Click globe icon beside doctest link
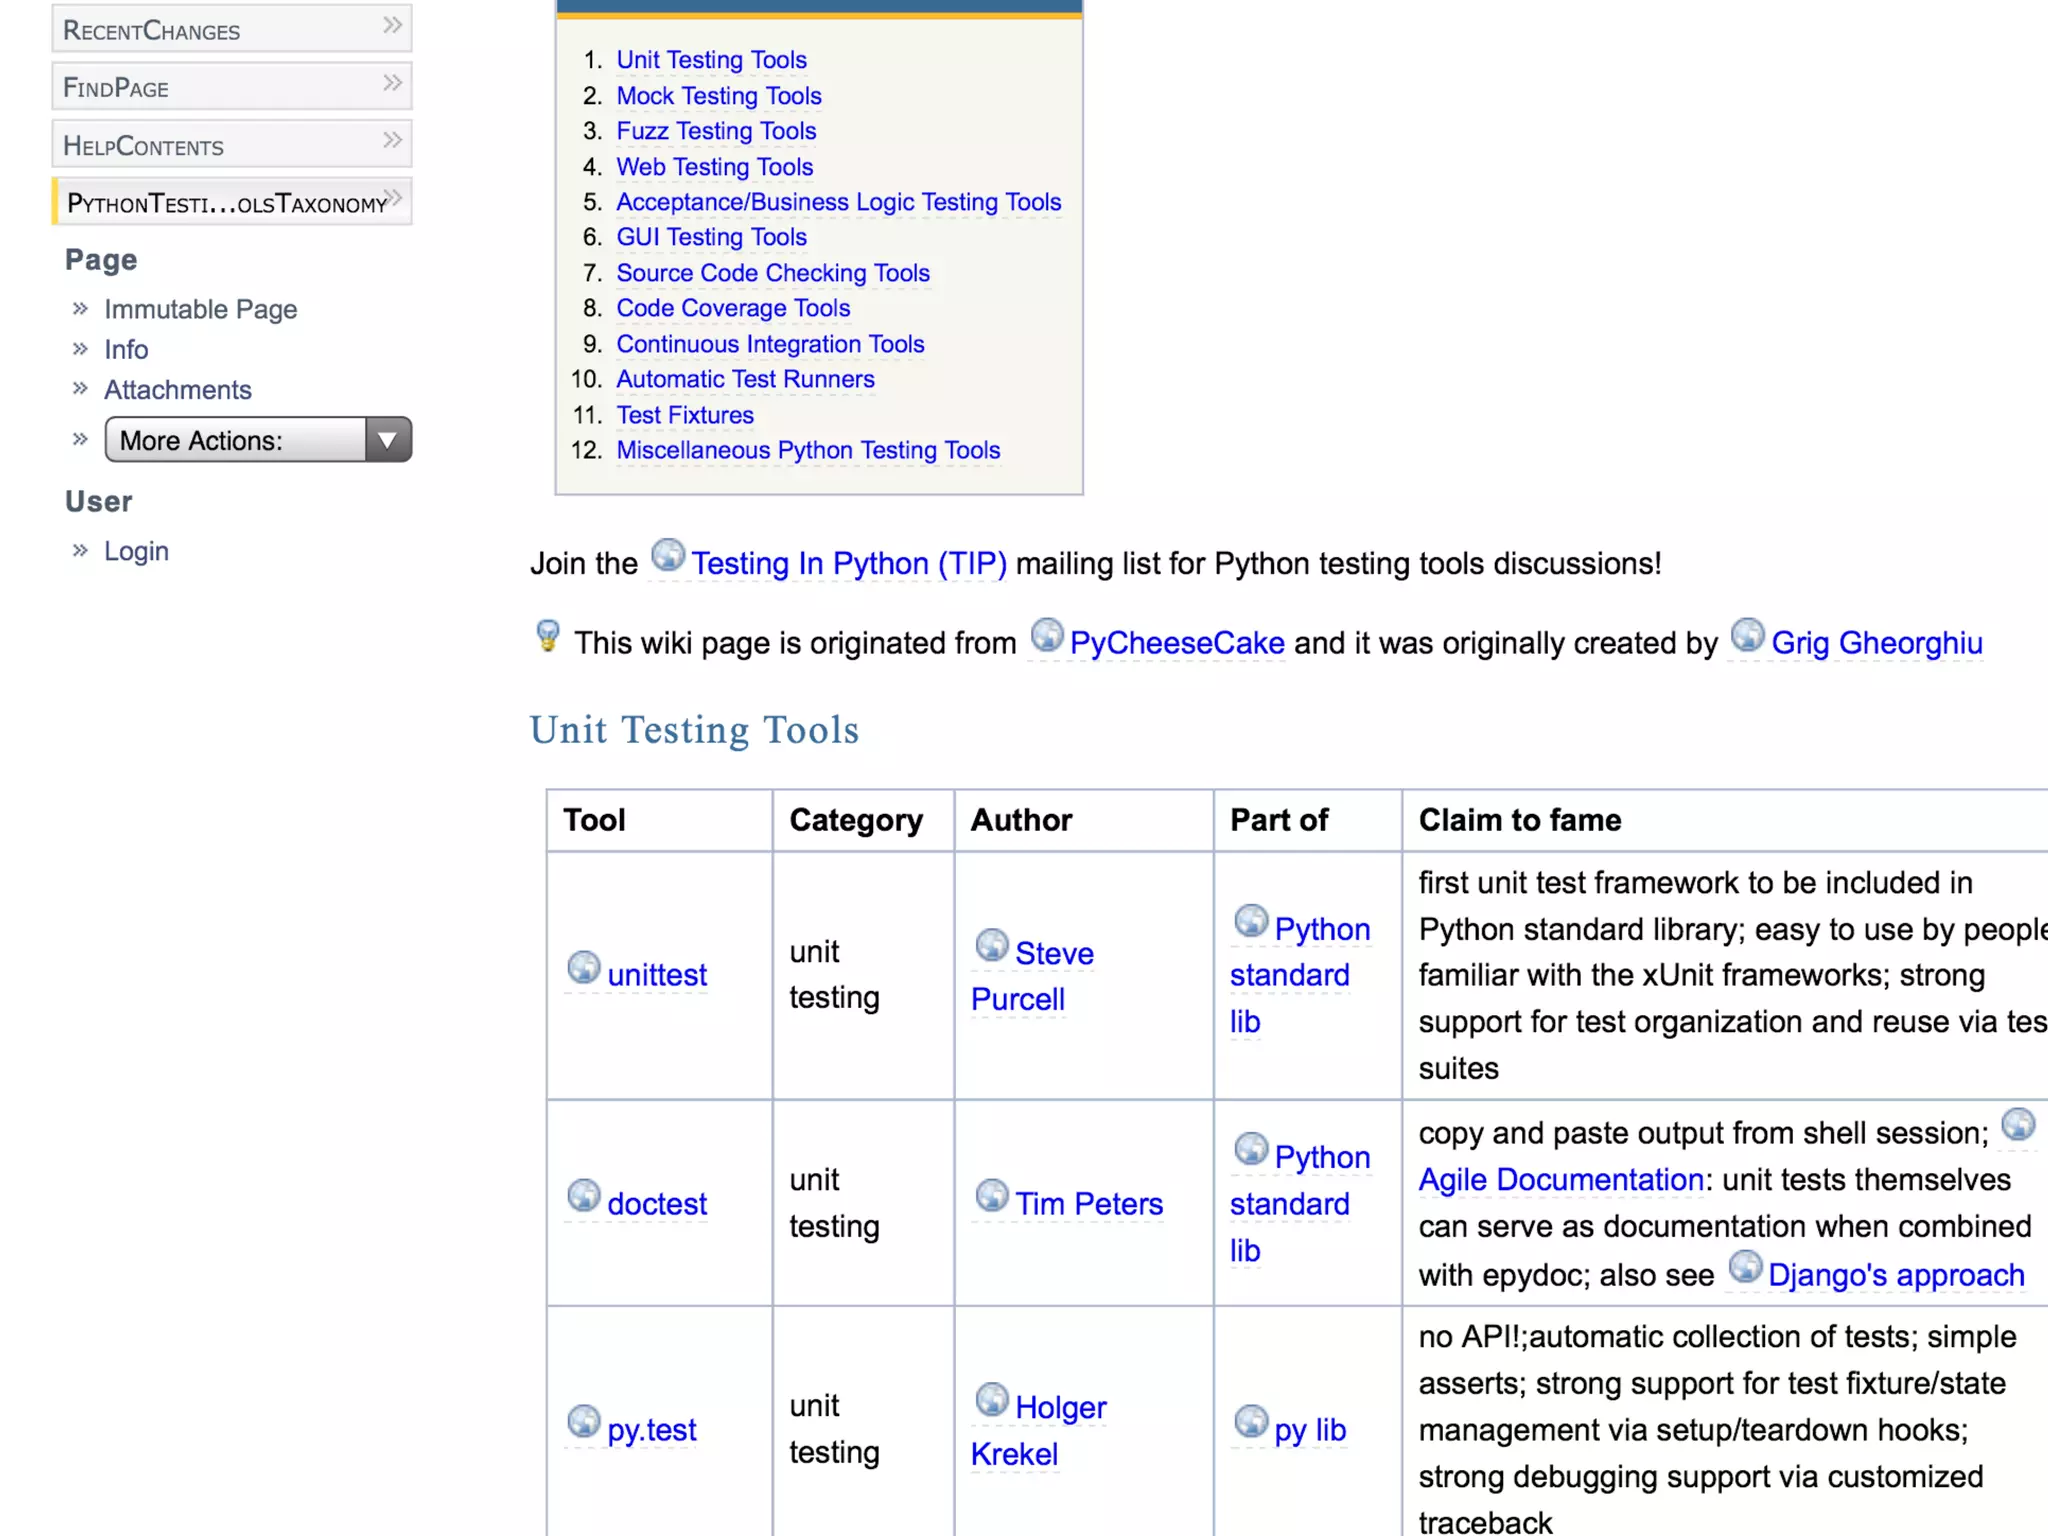 (x=584, y=1195)
